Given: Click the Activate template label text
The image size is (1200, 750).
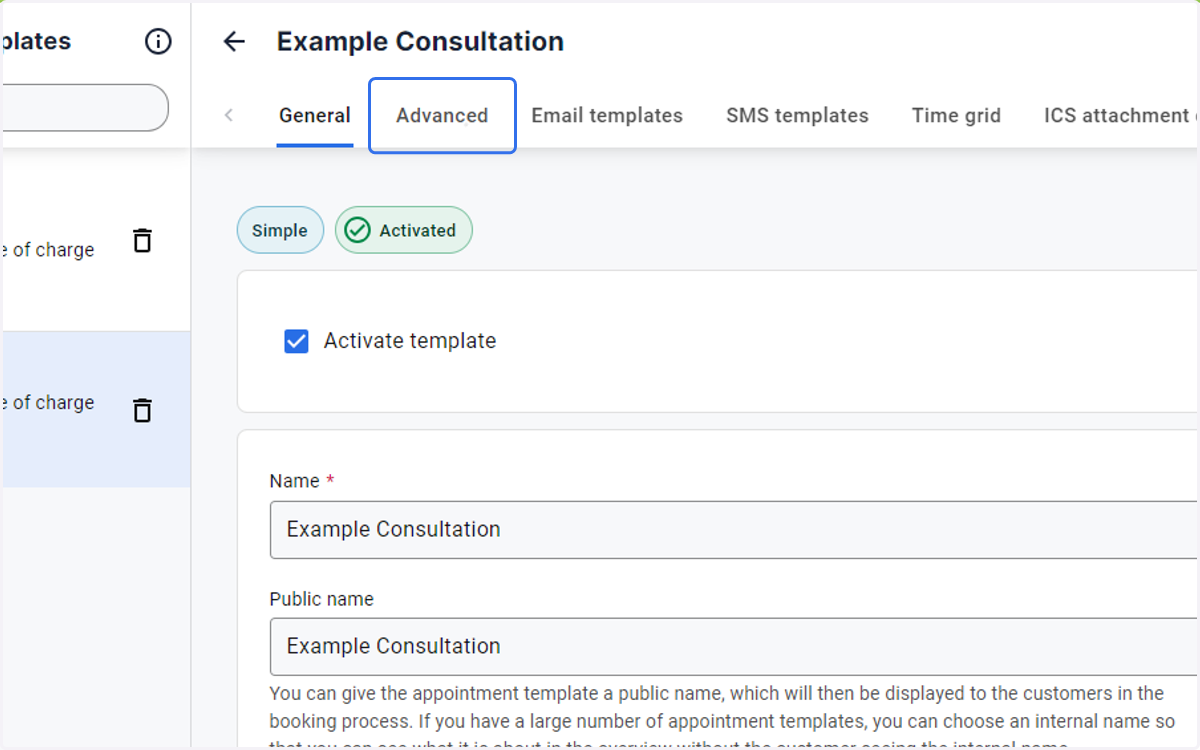Looking at the screenshot, I should (x=410, y=341).
